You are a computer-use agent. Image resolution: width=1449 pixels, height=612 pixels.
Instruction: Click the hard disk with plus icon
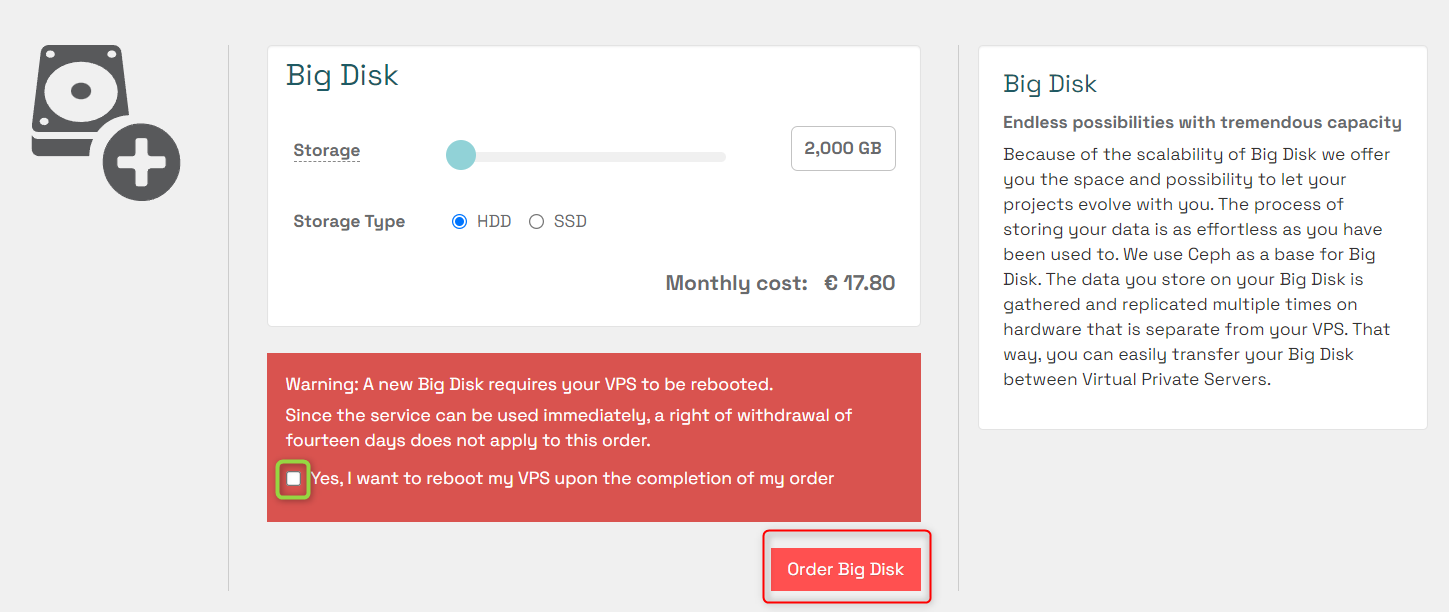coord(105,122)
